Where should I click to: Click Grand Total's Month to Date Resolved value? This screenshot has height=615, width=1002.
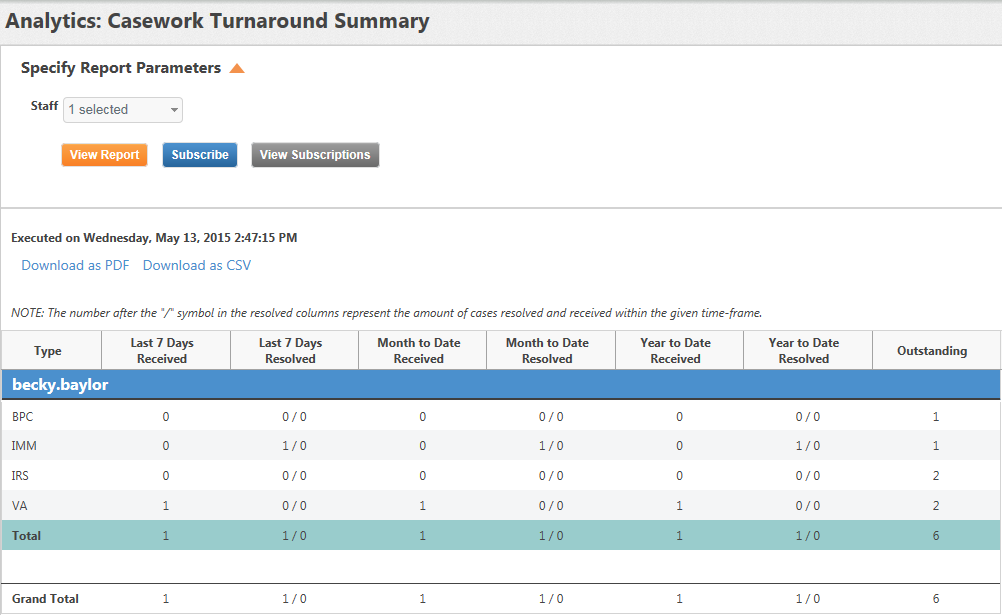coord(551,599)
